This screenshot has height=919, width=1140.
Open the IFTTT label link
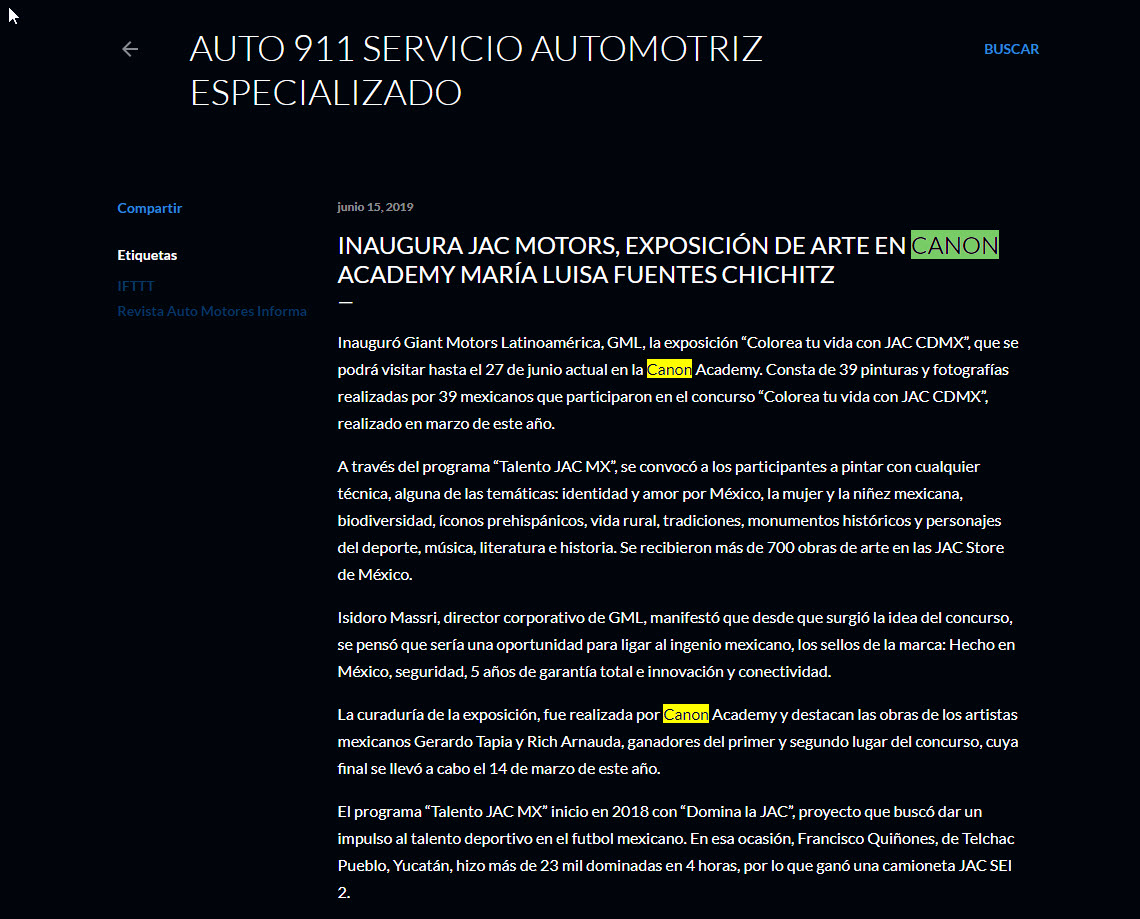pyautogui.click(x=136, y=286)
